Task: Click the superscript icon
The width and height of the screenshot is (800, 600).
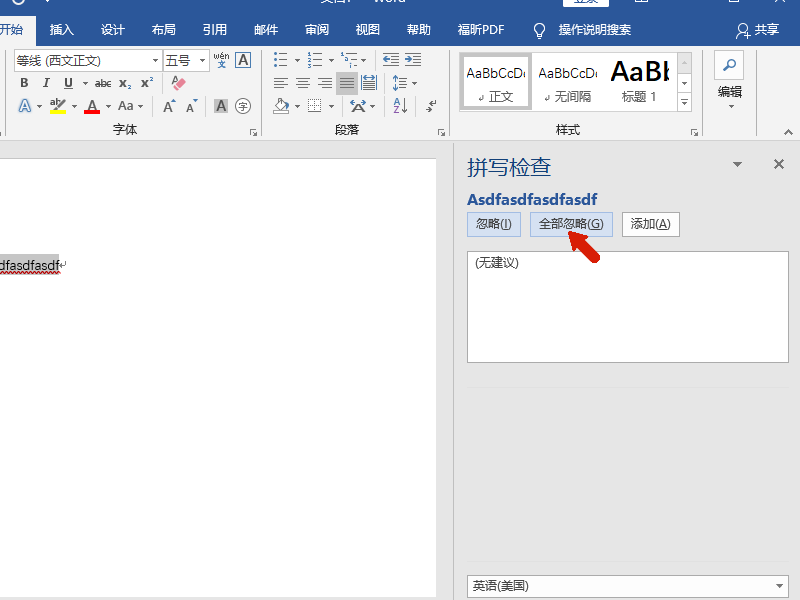Action: pyautogui.click(x=147, y=83)
